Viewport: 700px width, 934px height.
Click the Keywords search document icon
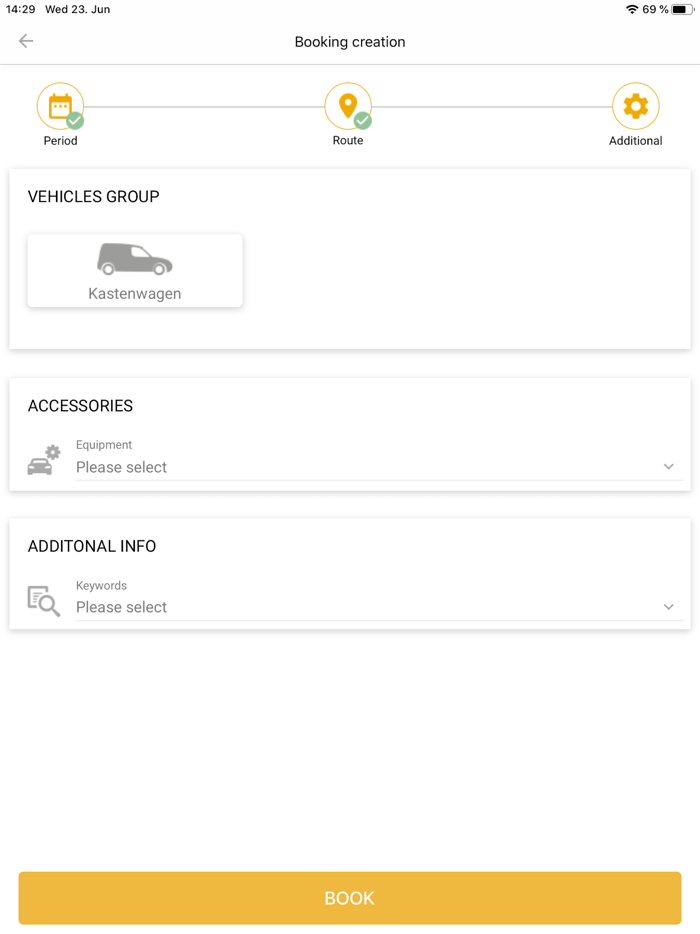click(42, 599)
